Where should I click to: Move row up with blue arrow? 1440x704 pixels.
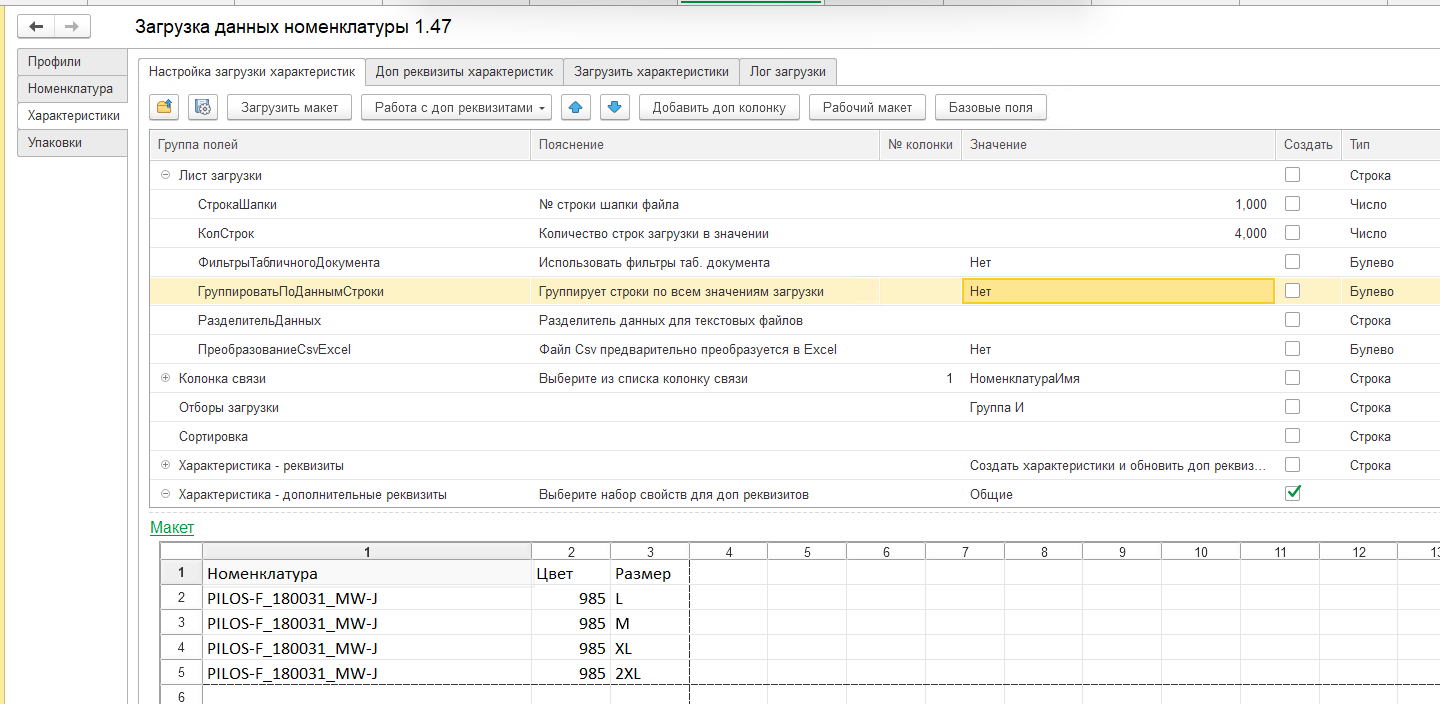coord(577,107)
